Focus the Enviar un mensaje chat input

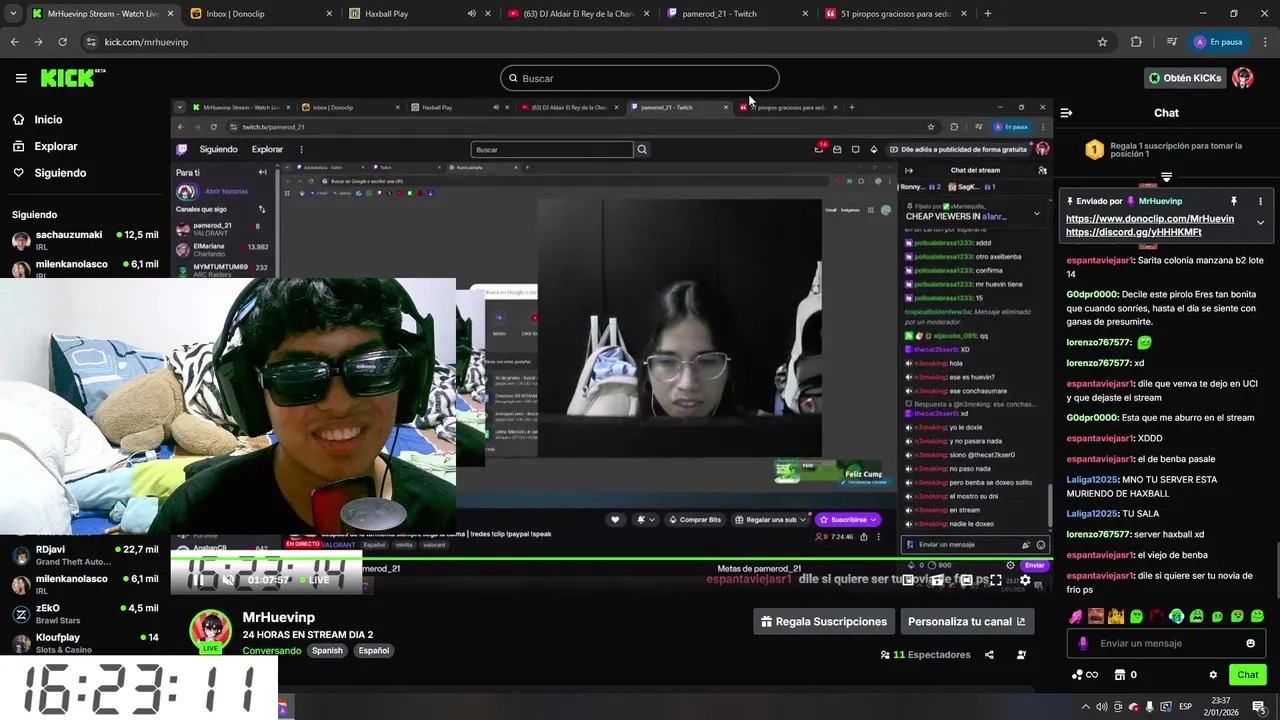pyautogui.click(x=1167, y=643)
